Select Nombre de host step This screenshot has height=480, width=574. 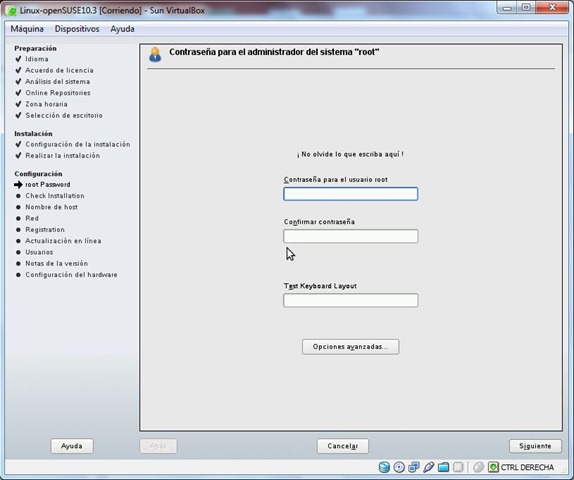[52, 207]
